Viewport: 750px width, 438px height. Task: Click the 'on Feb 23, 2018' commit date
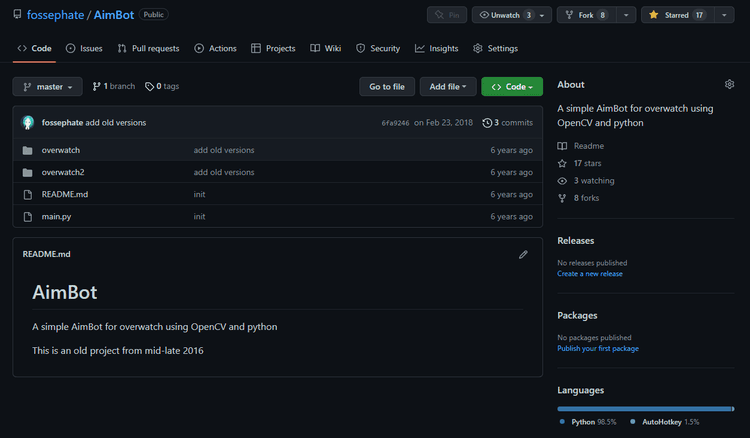443,122
